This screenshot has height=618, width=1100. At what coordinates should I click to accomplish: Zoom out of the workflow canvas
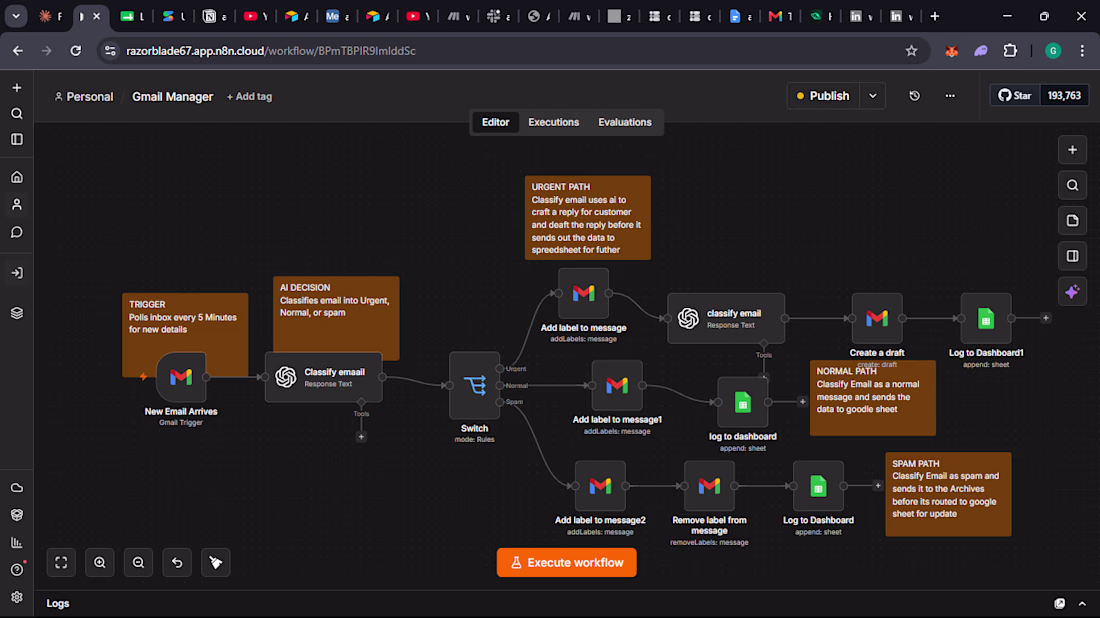tap(138, 563)
